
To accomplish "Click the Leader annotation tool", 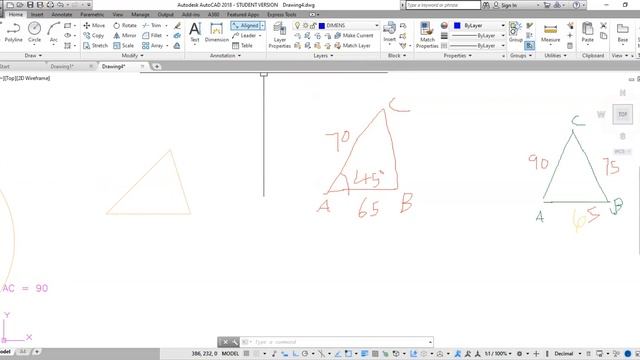I will pyautogui.click(x=244, y=36).
